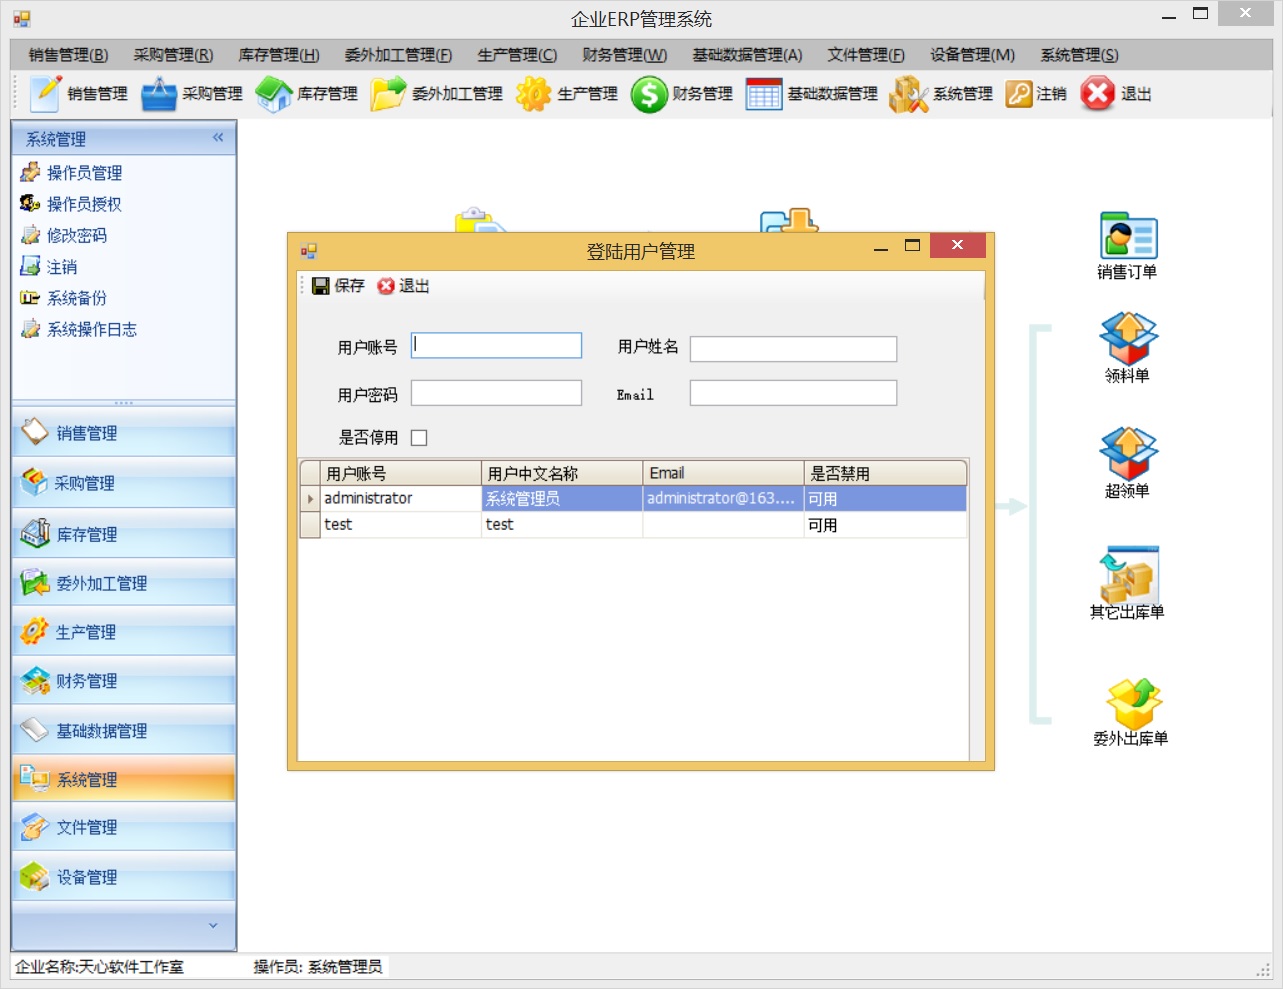Open 基础数据管理 calendar icon in toolbar
This screenshot has height=989, width=1283.
(763, 95)
